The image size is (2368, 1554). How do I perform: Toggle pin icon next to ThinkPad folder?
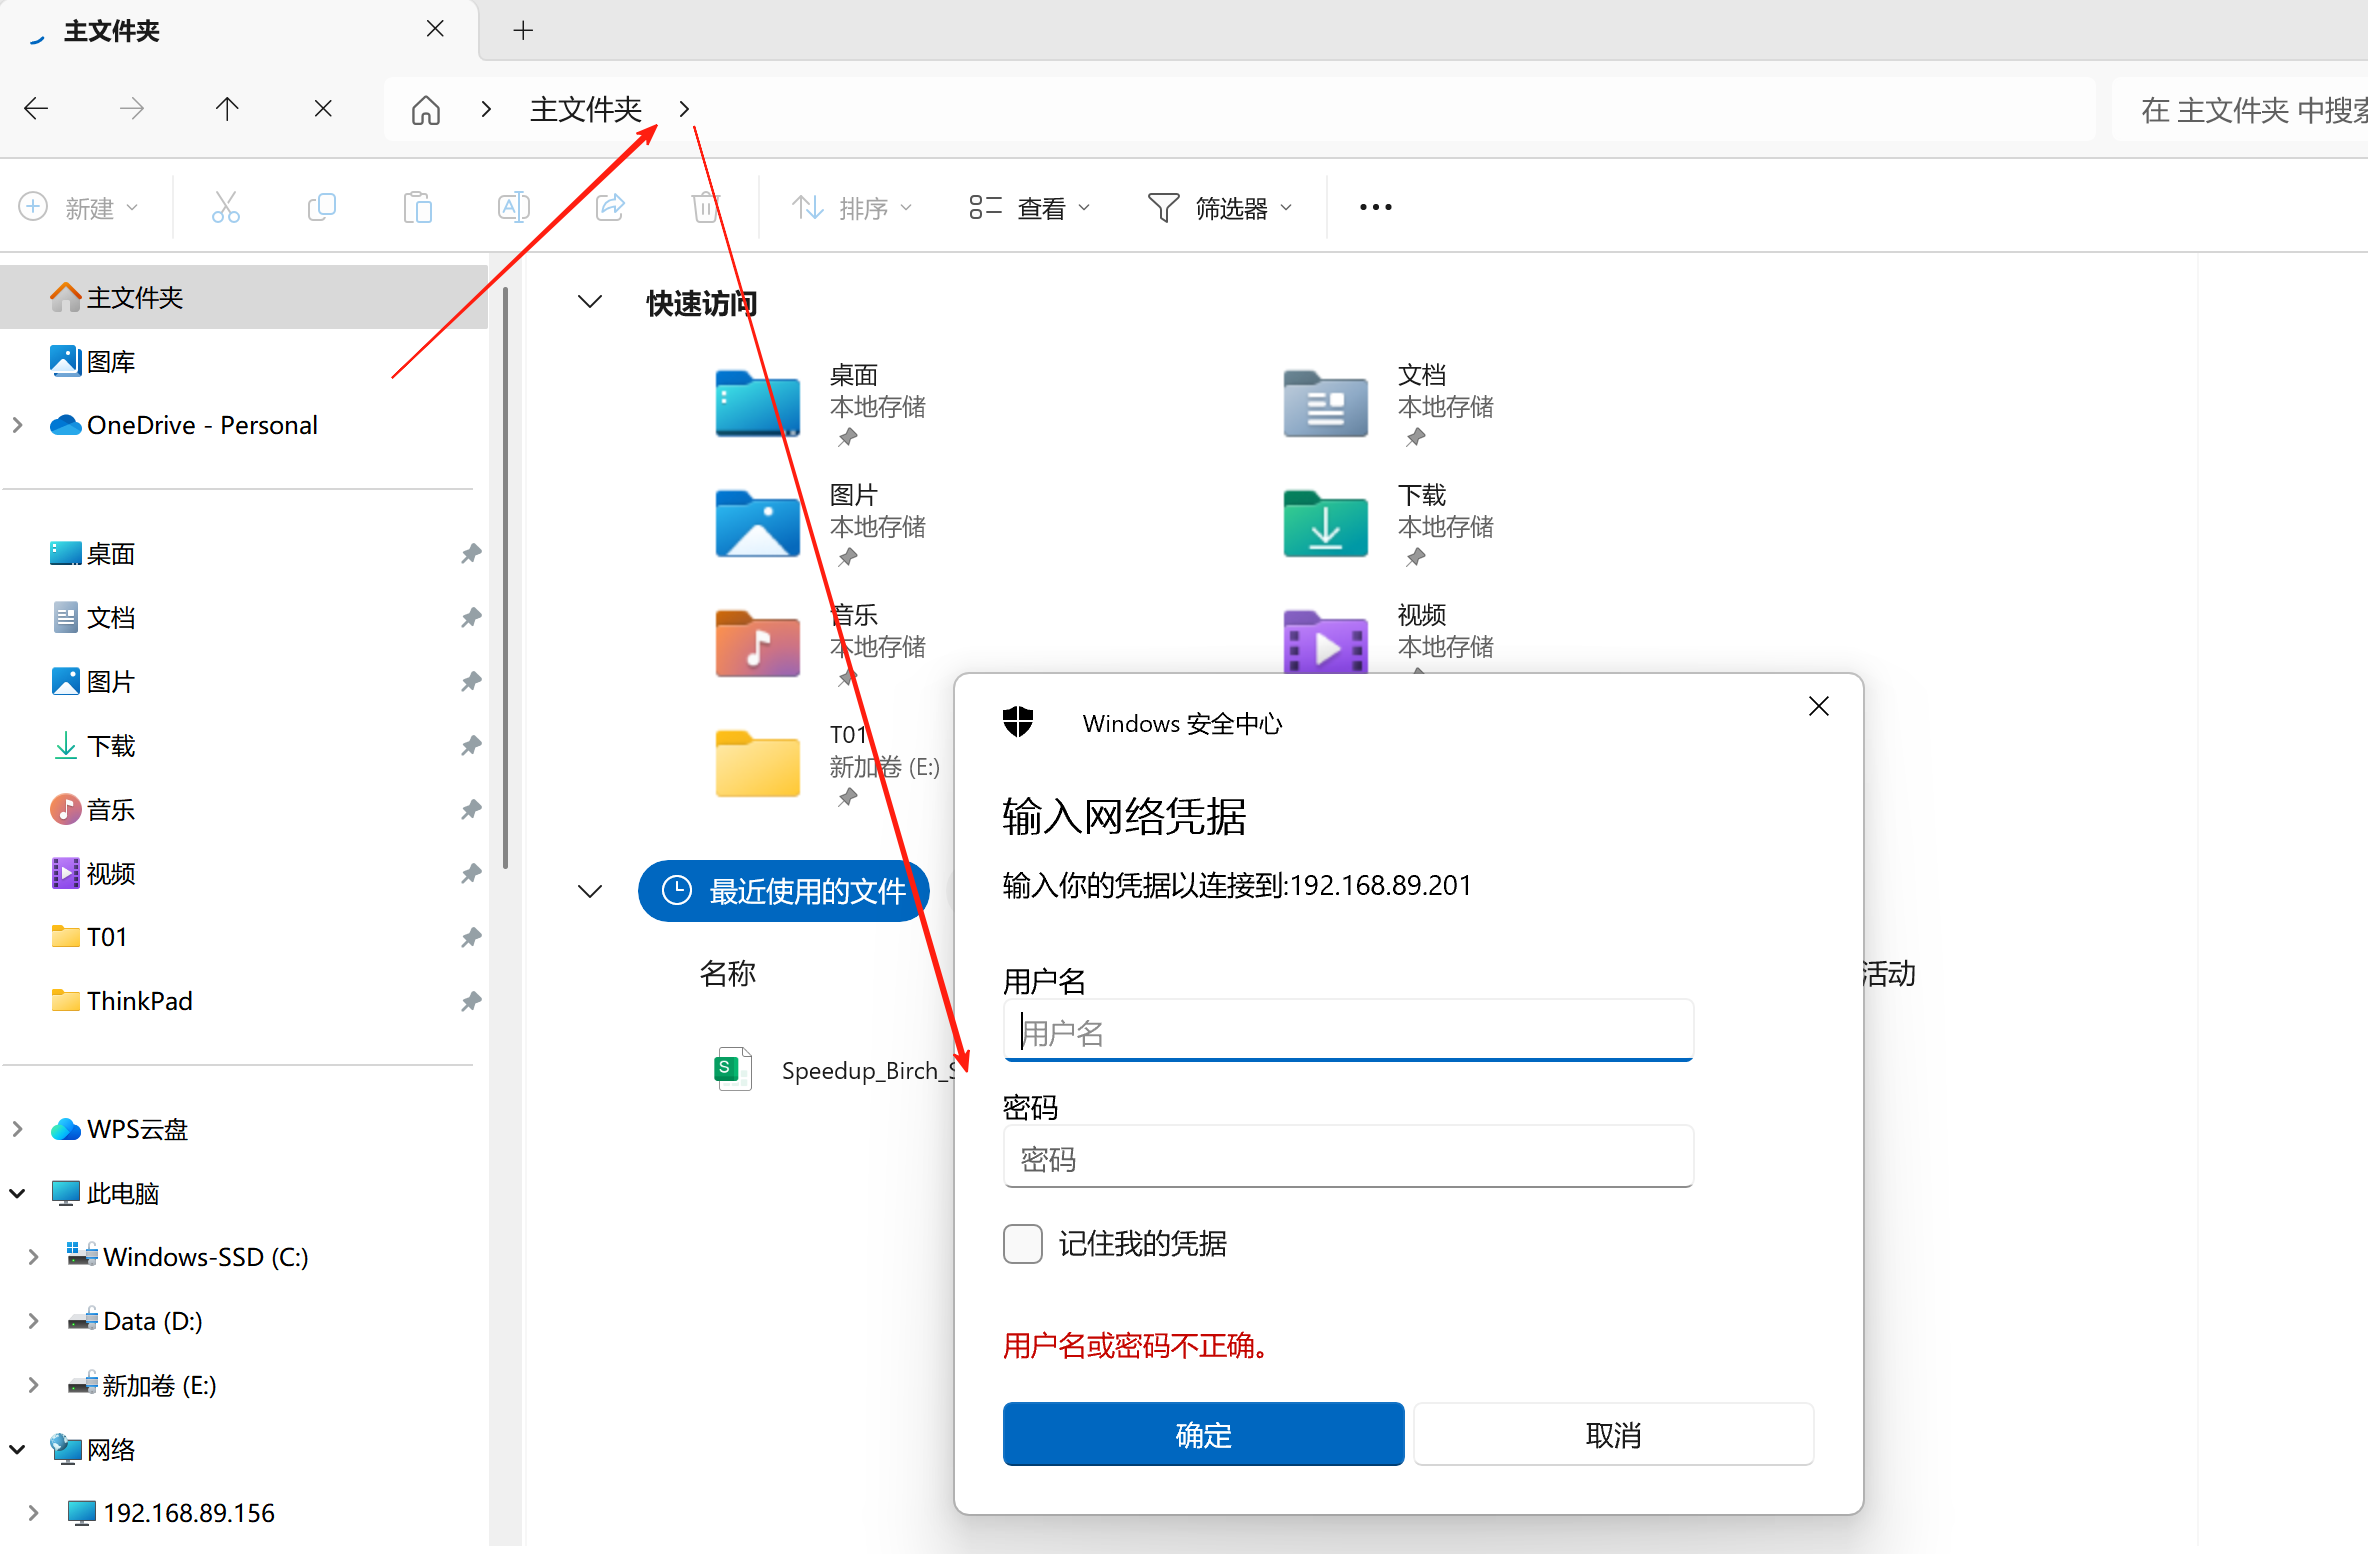tap(471, 1001)
